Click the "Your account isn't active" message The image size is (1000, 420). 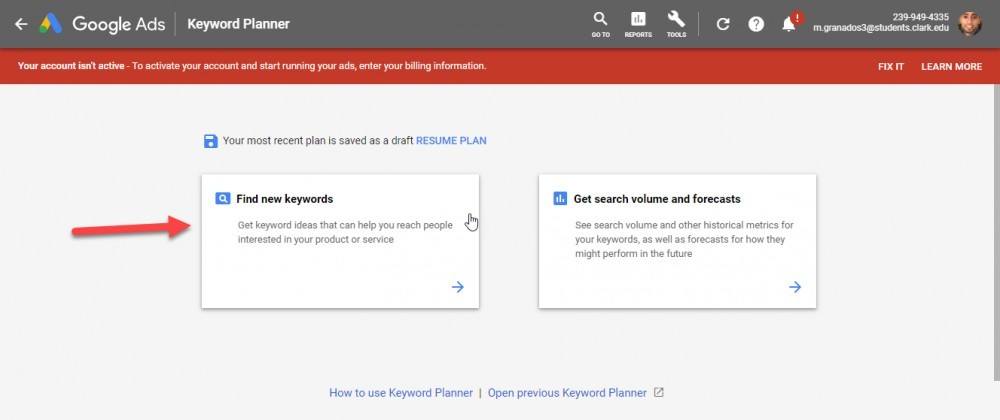252,66
